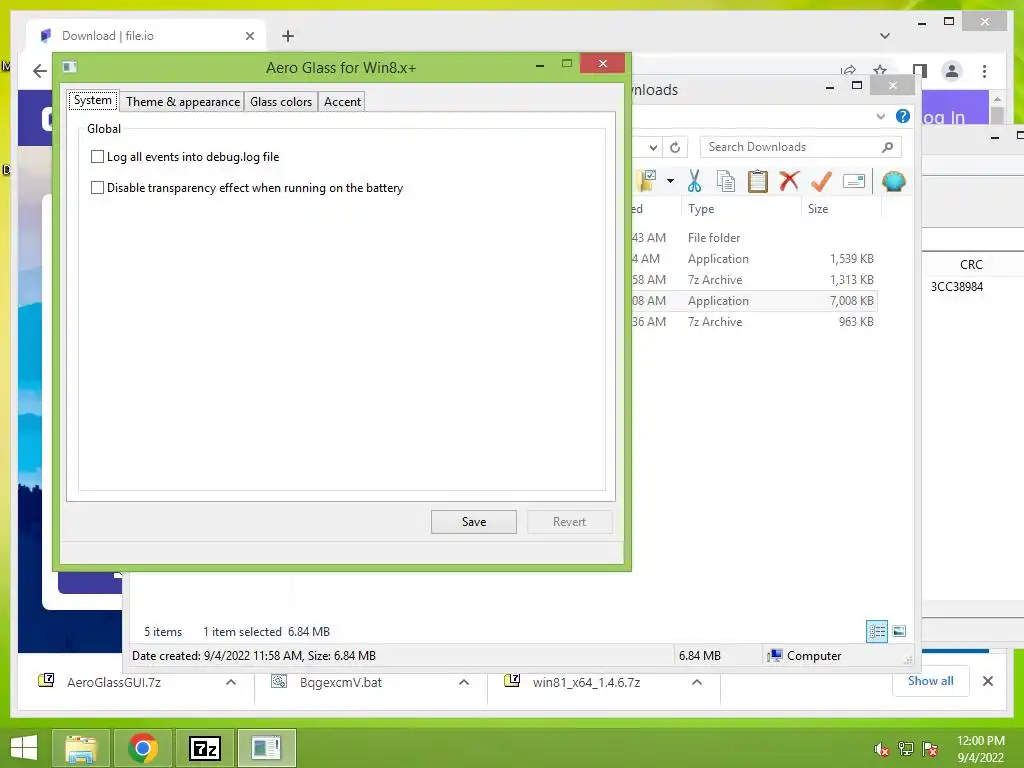Select the 1,313 KB 7z Archive row
The height and width of the screenshot is (768, 1024).
(754, 280)
